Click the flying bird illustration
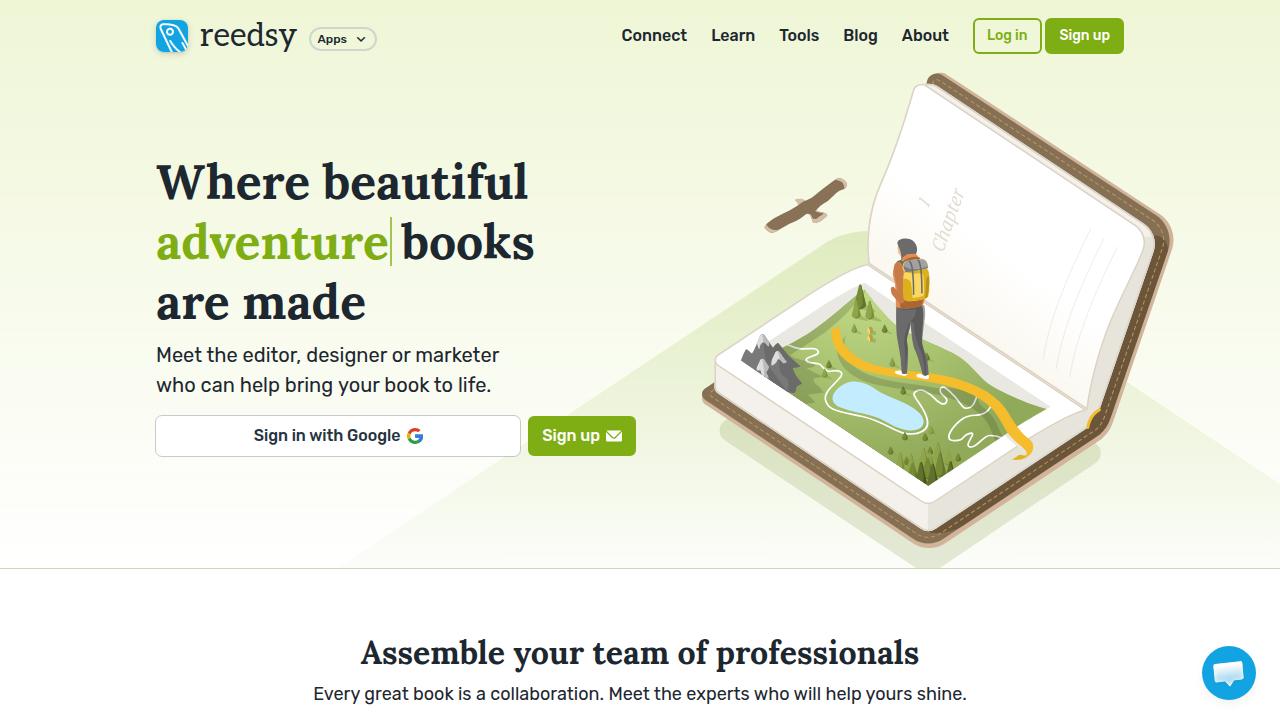The width and height of the screenshot is (1280, 720). tap(806, 205)
